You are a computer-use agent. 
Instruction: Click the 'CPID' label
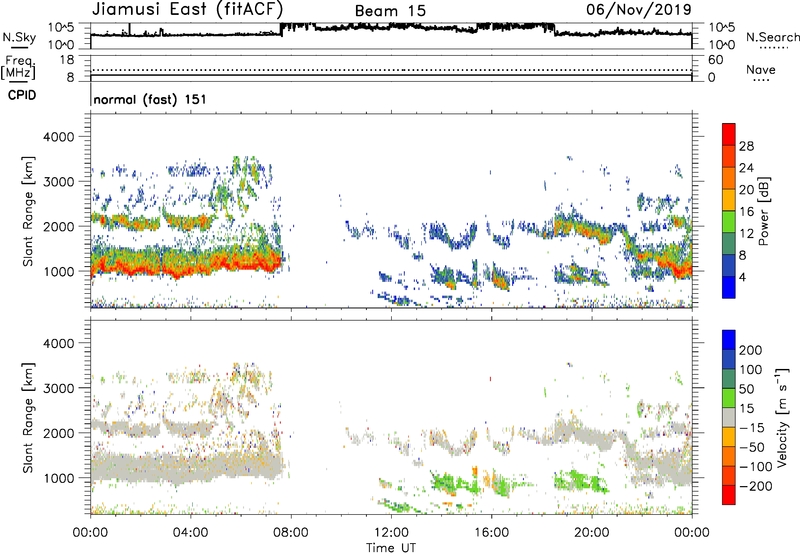click(x=22, y=95)
